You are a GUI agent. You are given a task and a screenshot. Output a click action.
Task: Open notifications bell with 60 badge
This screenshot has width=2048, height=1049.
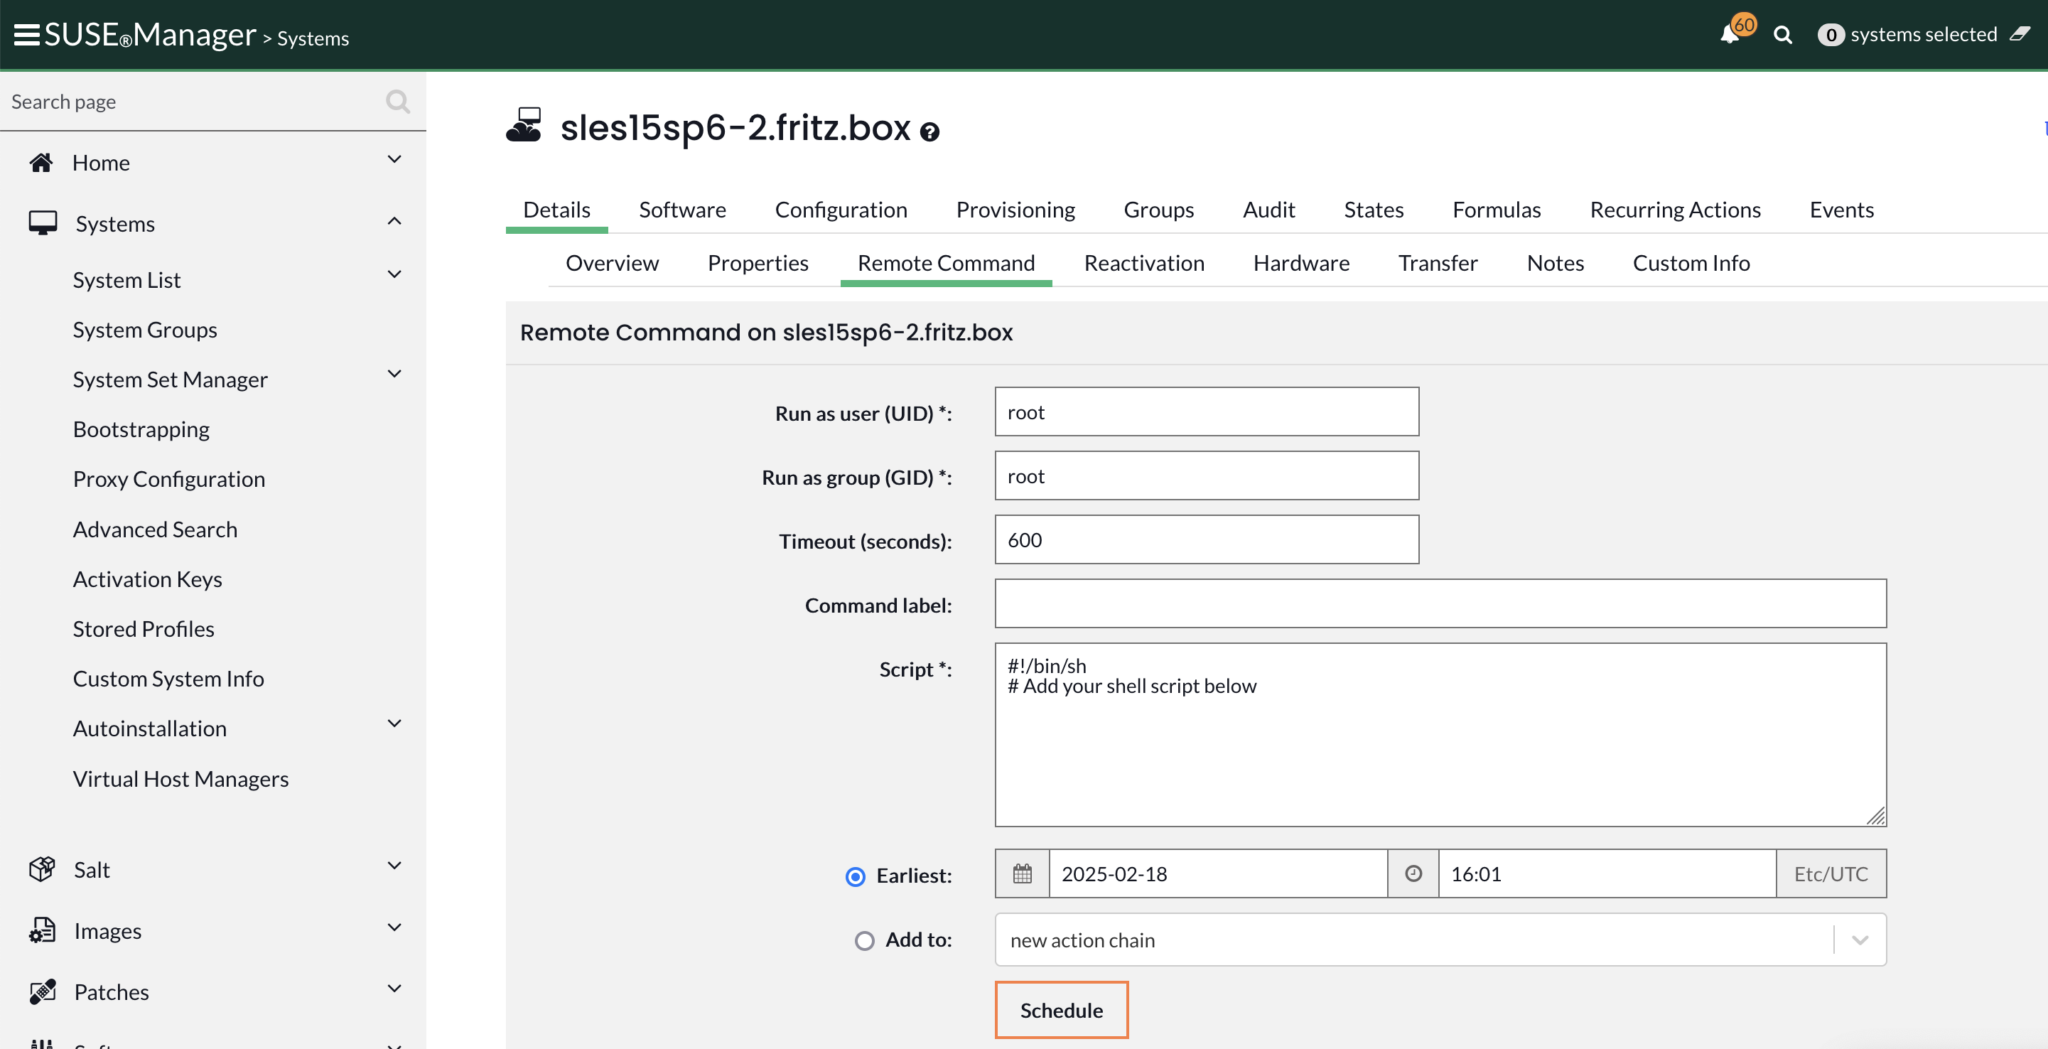[1730, 35]
